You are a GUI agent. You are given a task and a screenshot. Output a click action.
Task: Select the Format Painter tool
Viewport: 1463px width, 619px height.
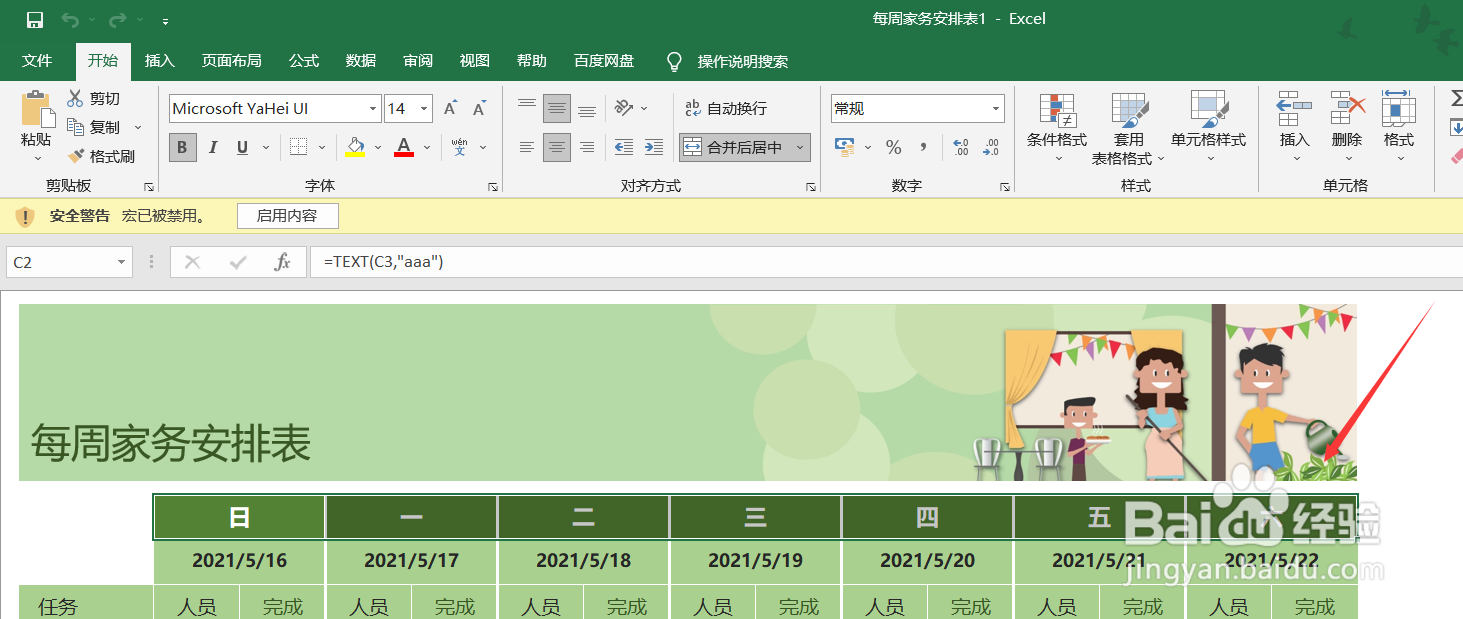(104, 156)
